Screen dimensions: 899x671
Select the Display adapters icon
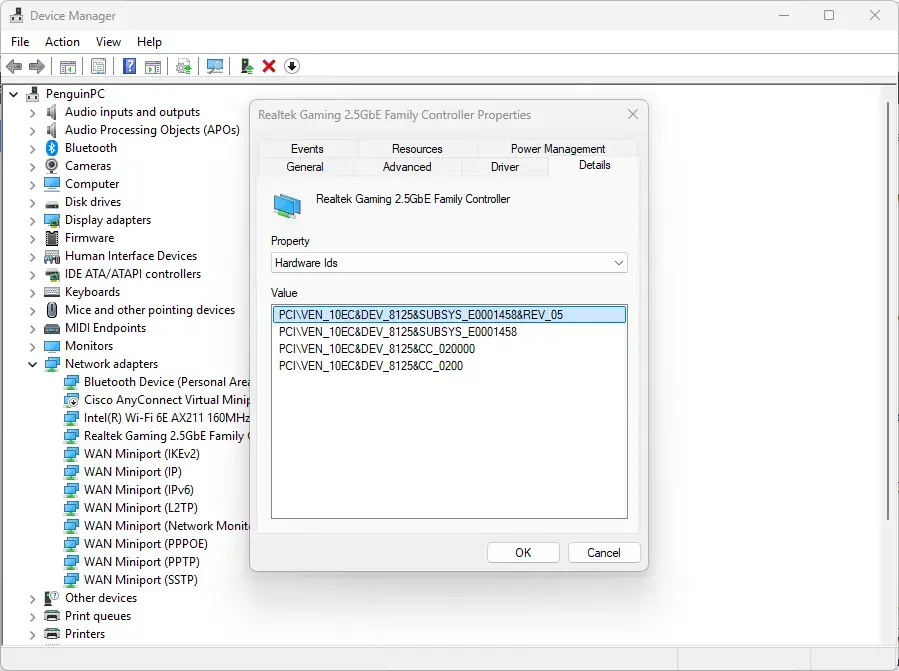pyautogui.click(x=52, y=220)
